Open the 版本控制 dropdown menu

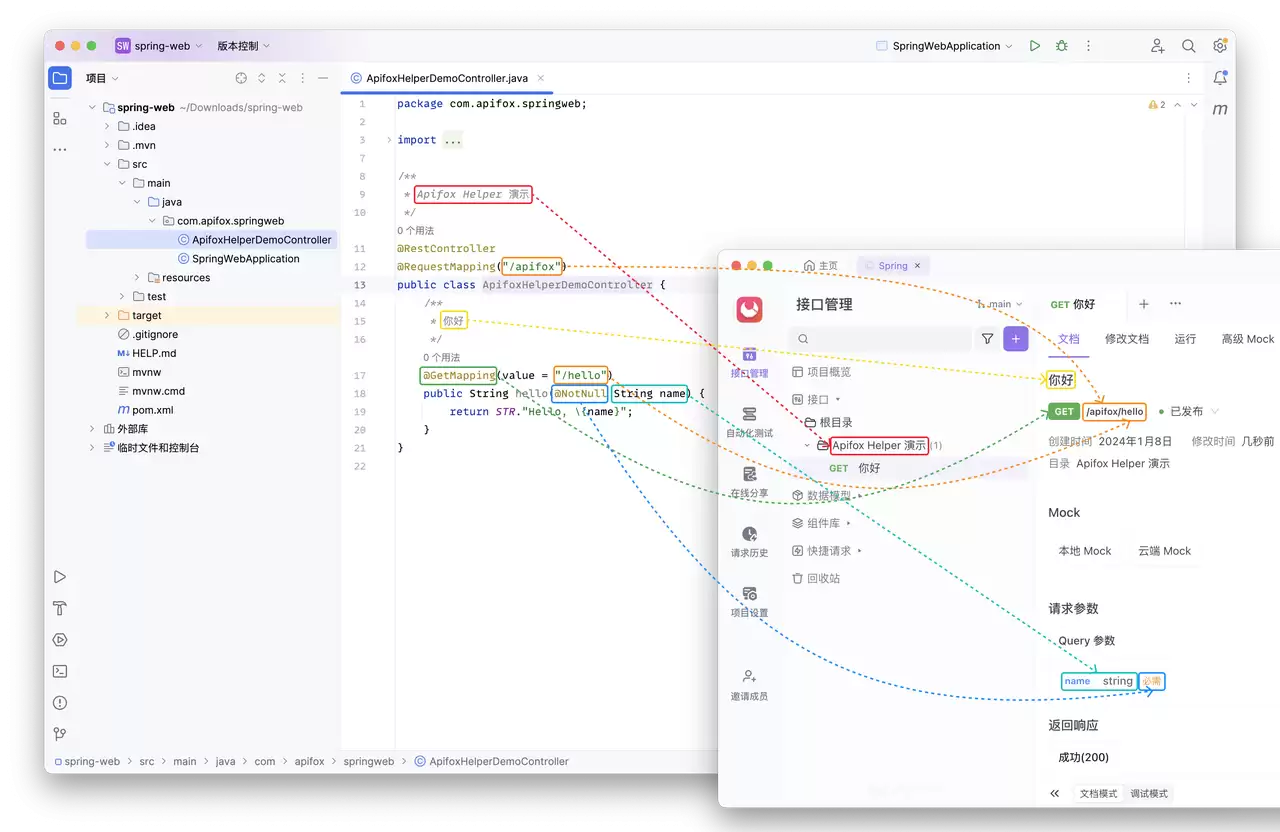click(244, 46)
